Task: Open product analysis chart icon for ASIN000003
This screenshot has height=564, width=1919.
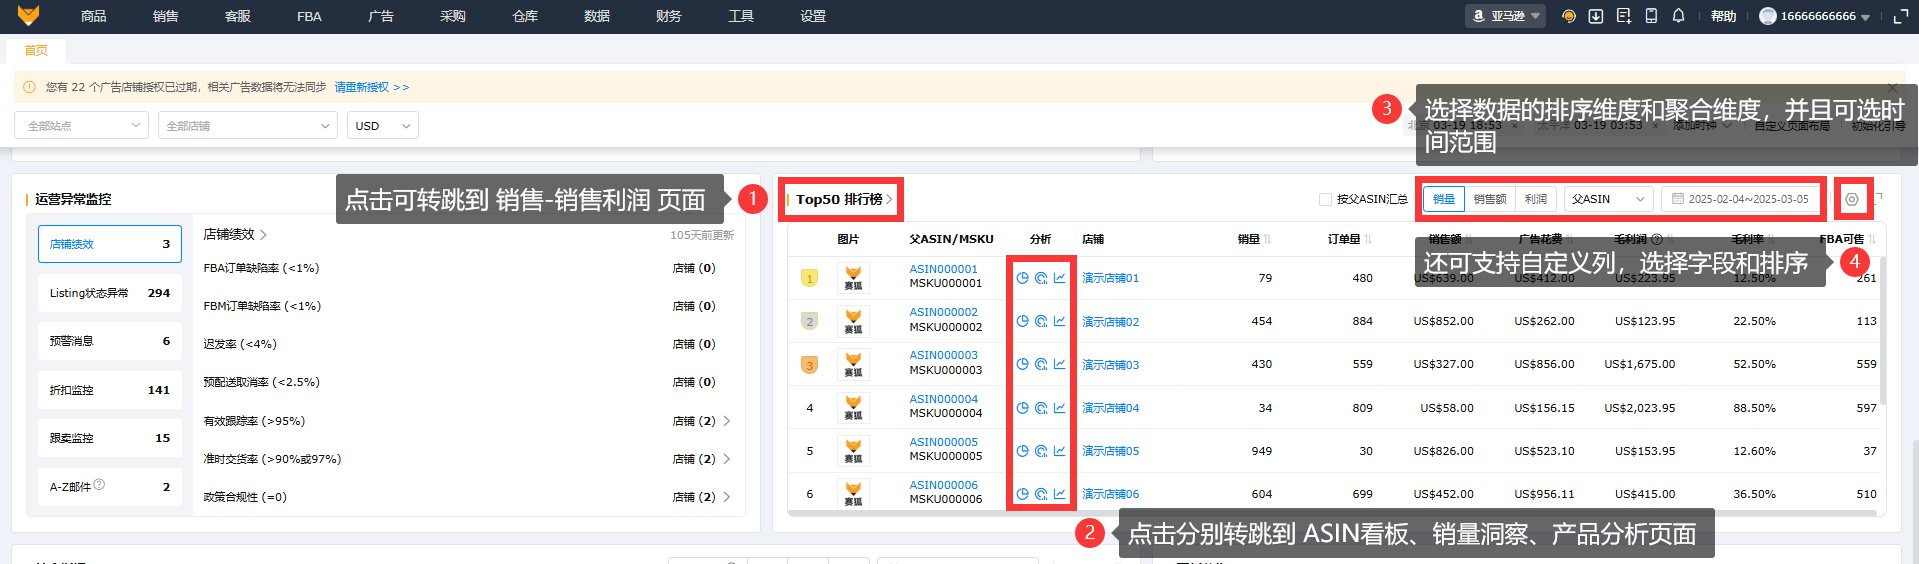Action: click(x=1059, y=364)
